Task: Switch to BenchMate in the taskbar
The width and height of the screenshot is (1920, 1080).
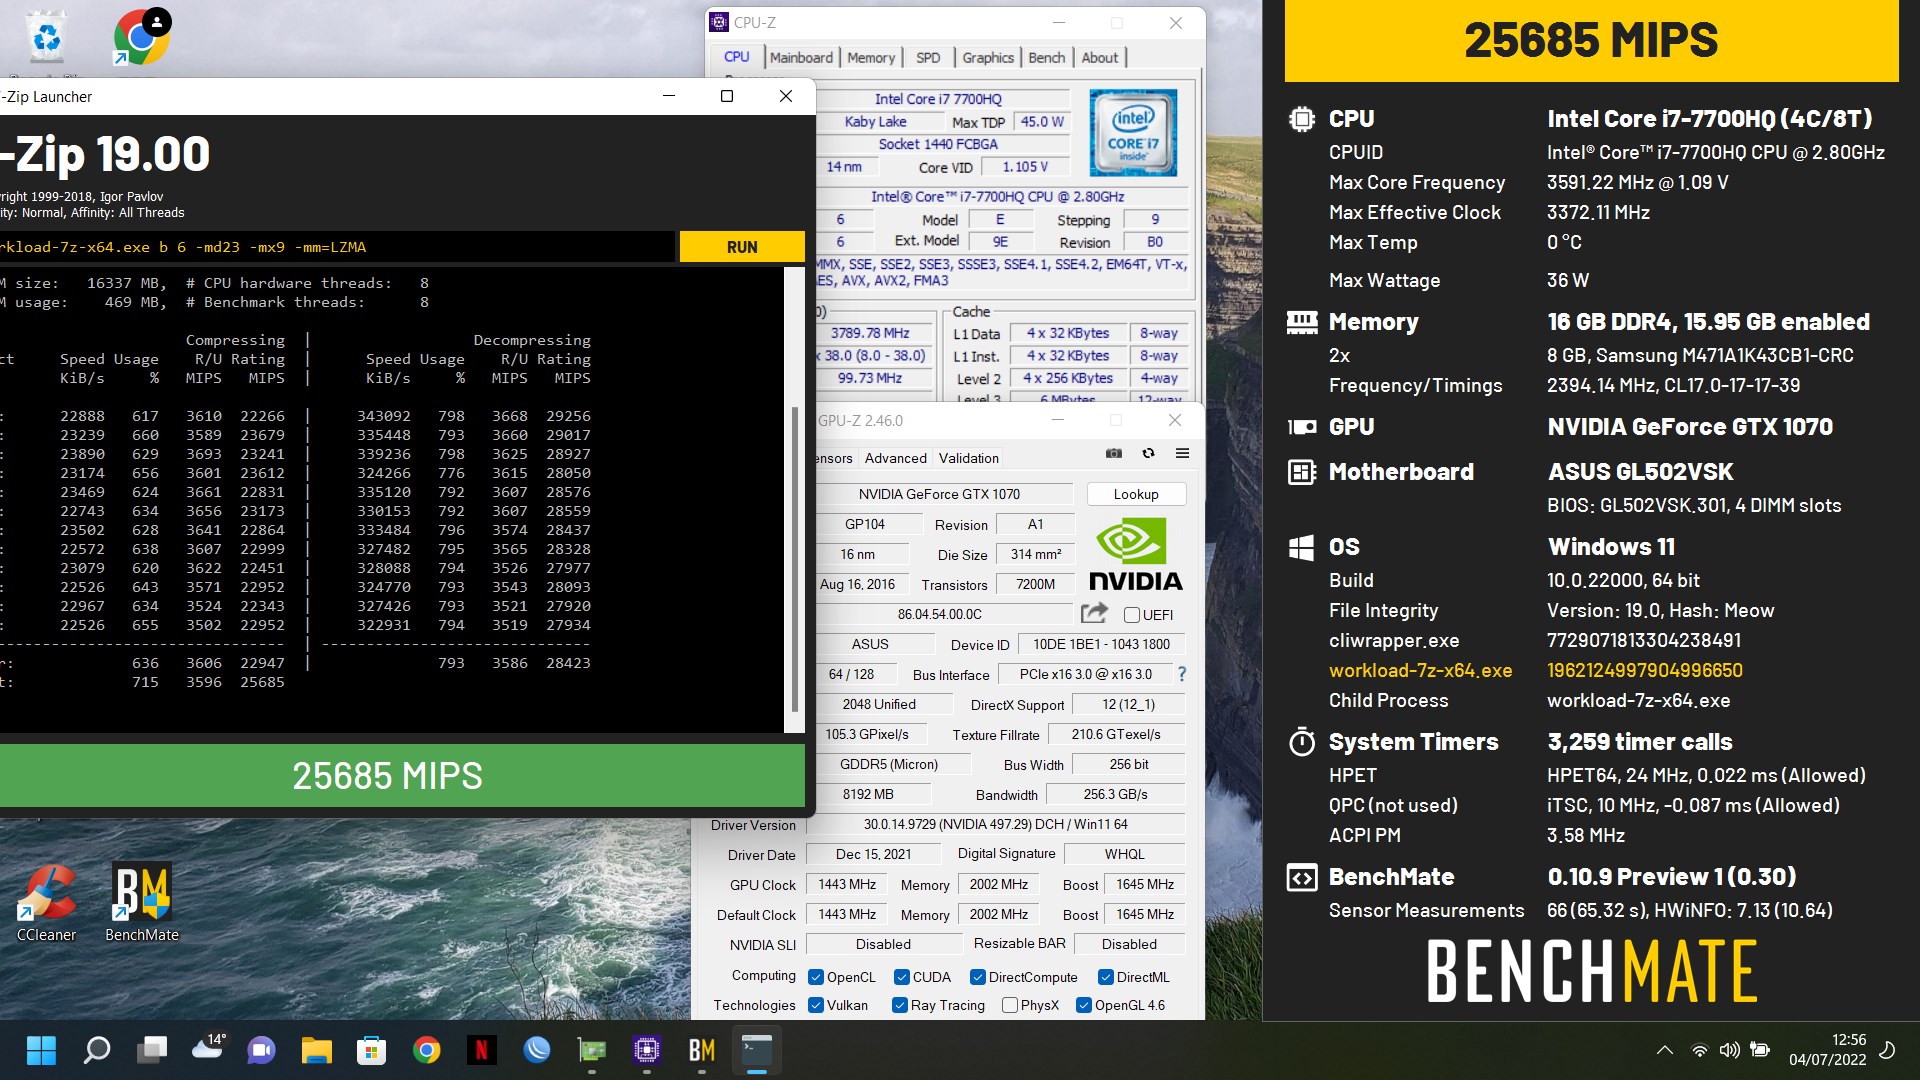Action: pos(702,1050)
